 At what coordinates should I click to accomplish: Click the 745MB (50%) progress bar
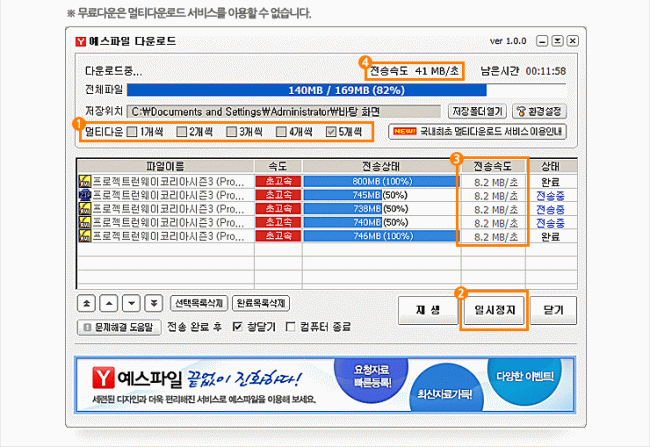(381, 195)
